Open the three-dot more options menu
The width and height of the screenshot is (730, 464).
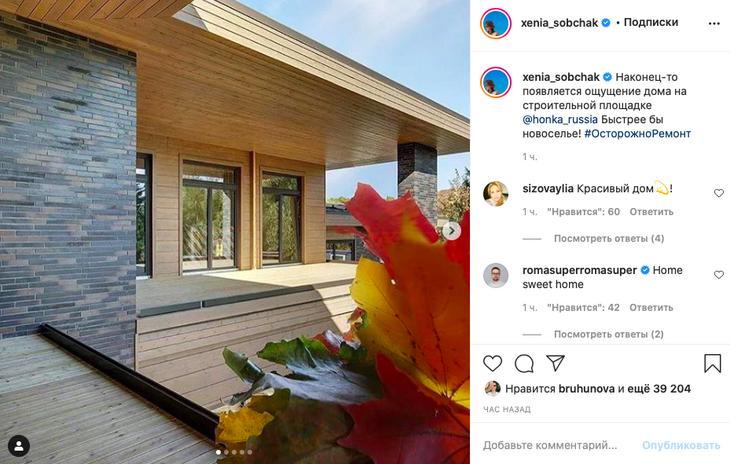point(714,23)
